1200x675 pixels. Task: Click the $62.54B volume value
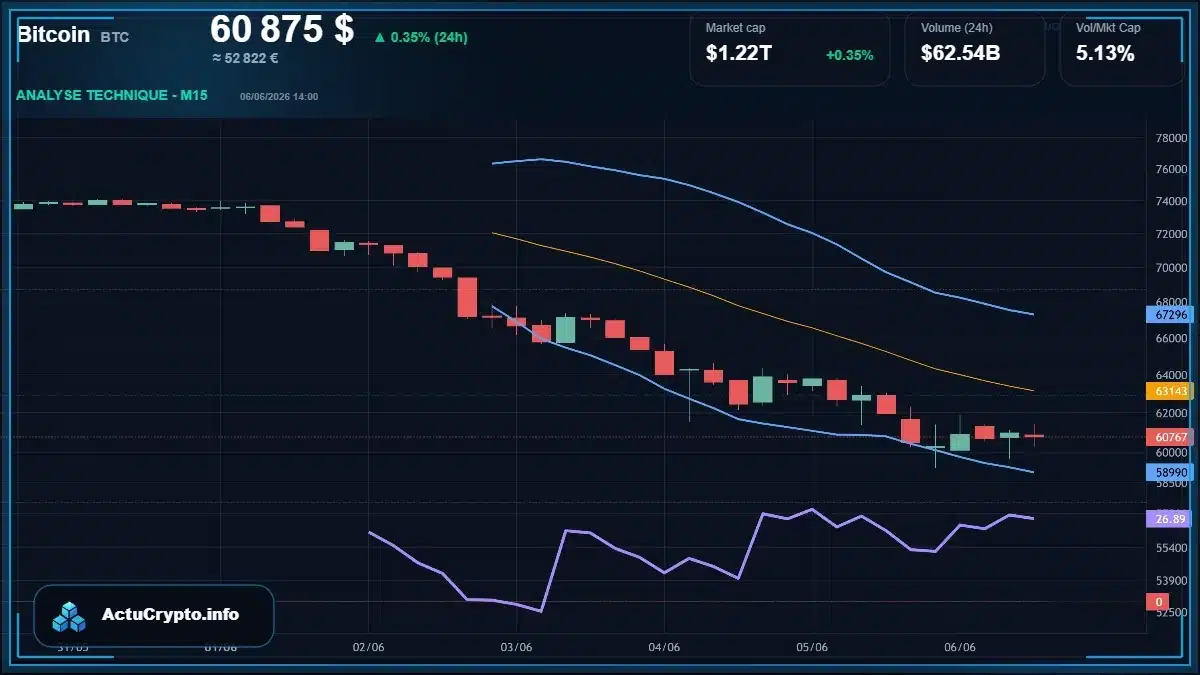tap(961, 54)
